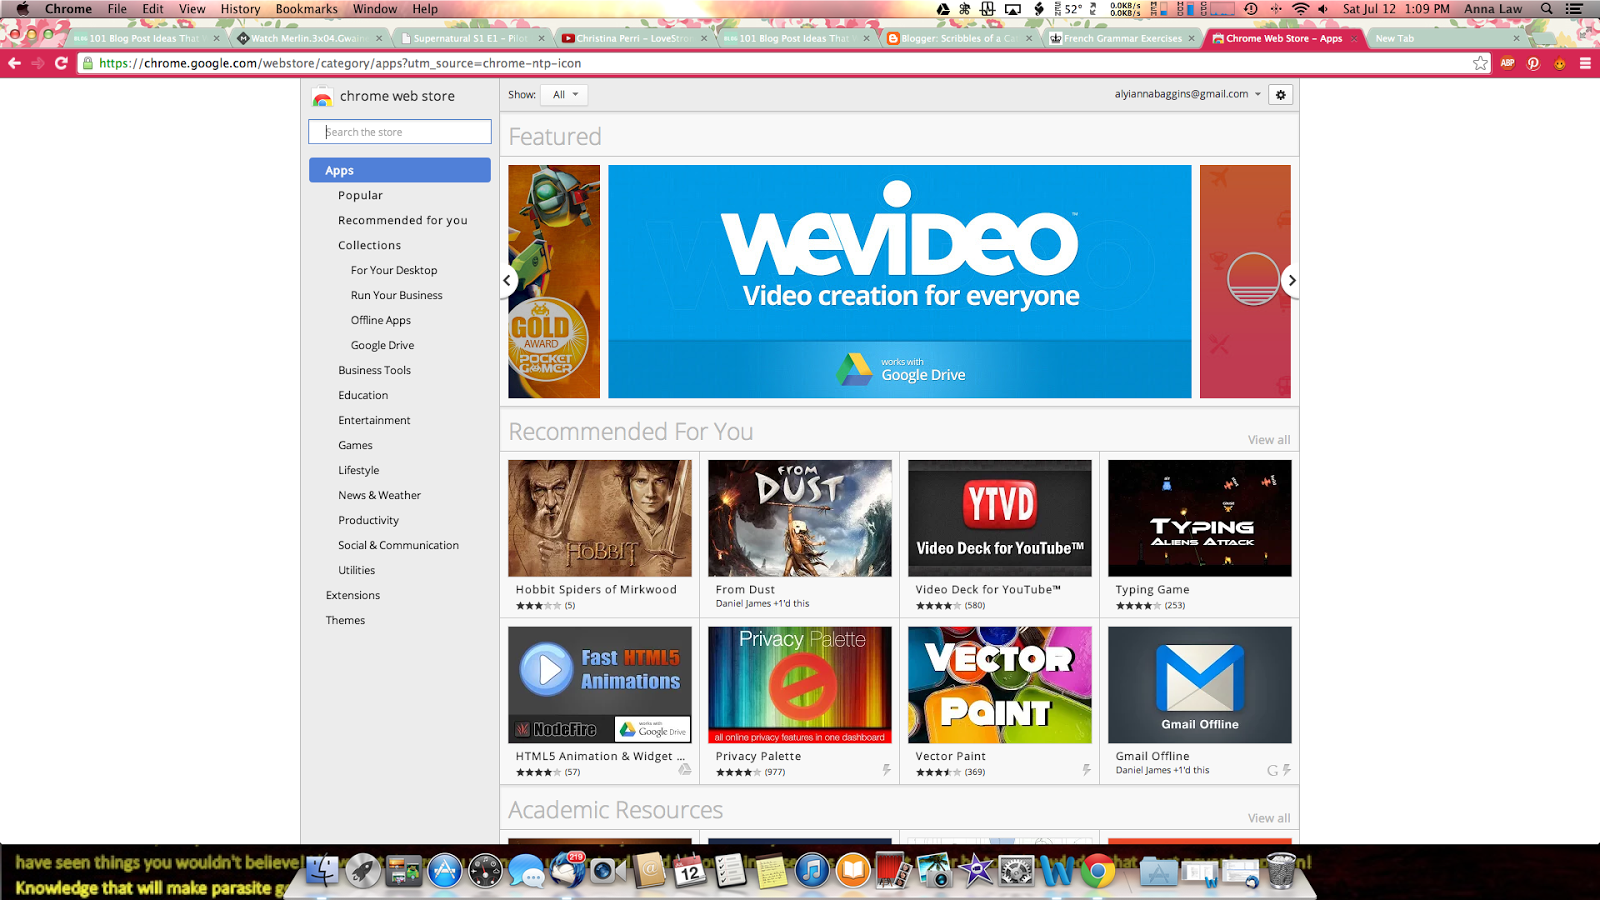Open the Trash in the dock
The width and height of the screenshot is (1600, 900).
coord(1281,872)
